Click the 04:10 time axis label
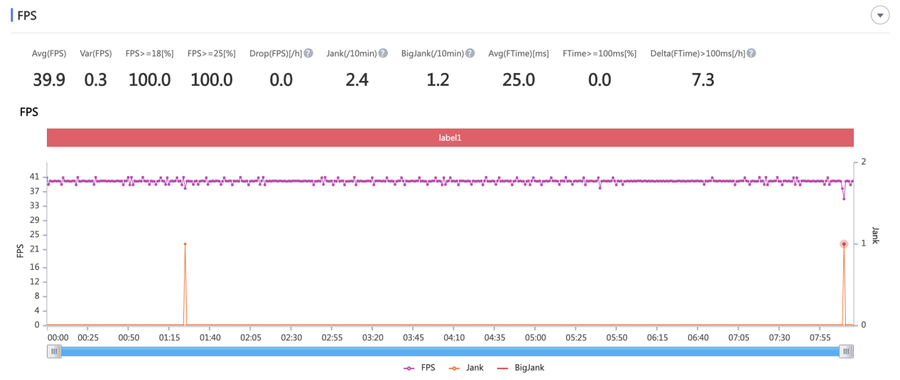This screenshot has width=900, height=380. click(454, 337)
